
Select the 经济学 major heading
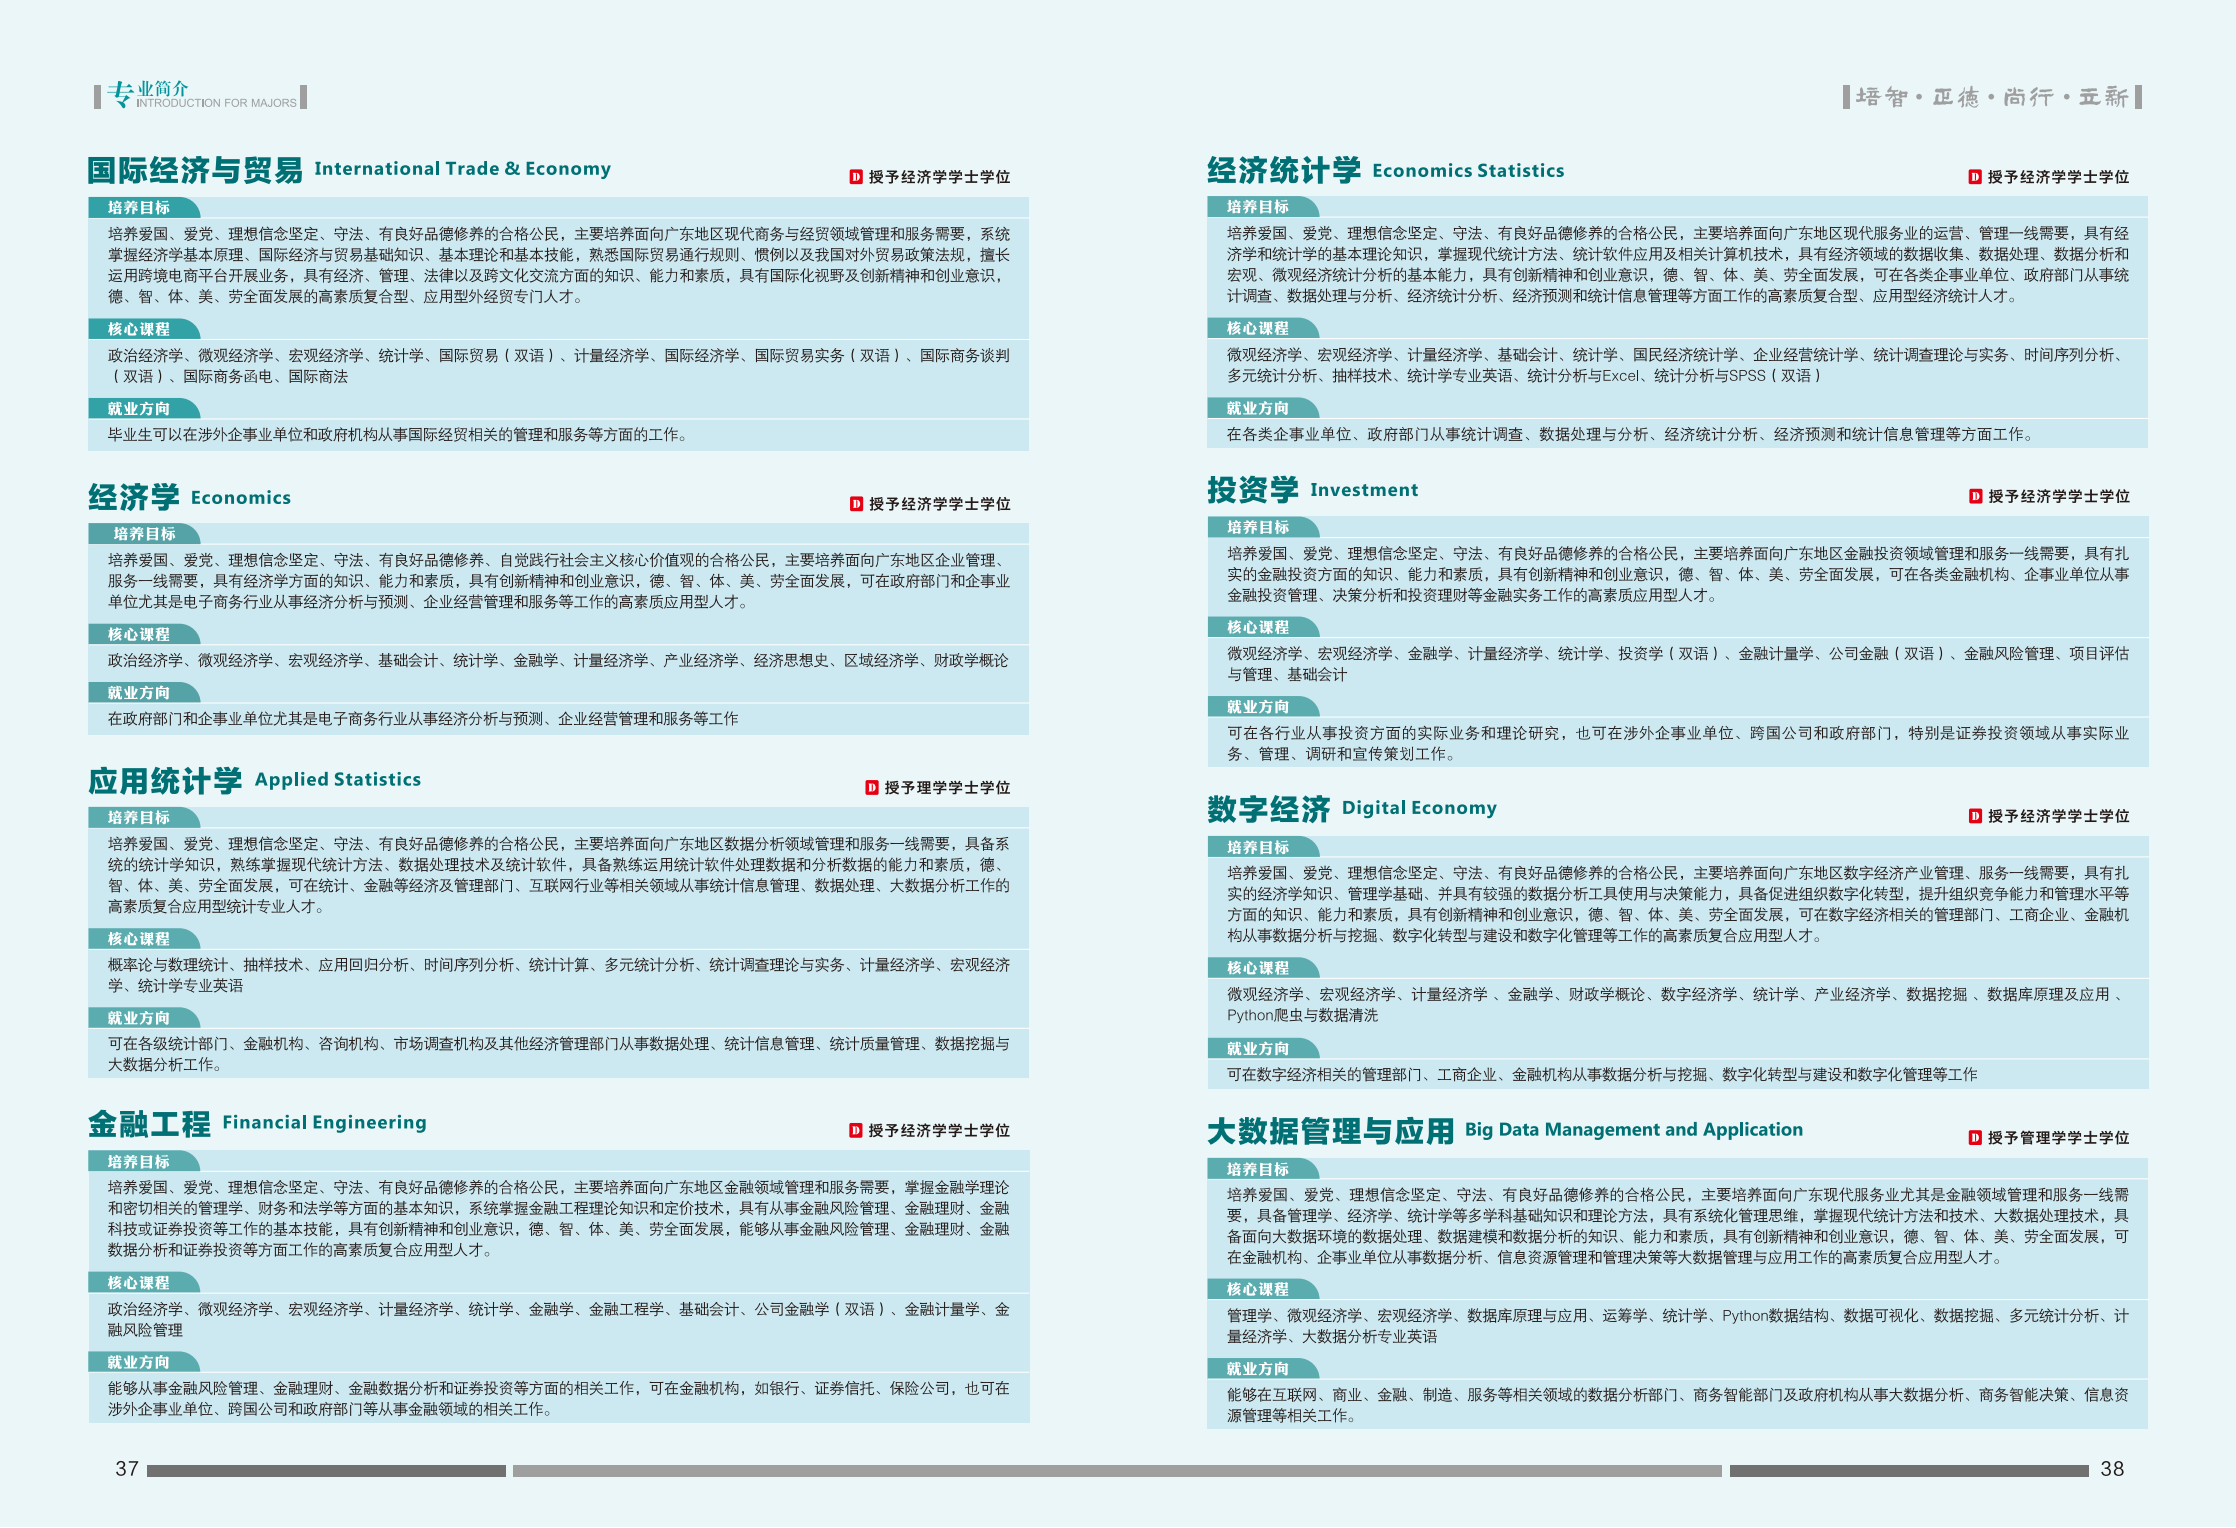click(x=134, y=497)
